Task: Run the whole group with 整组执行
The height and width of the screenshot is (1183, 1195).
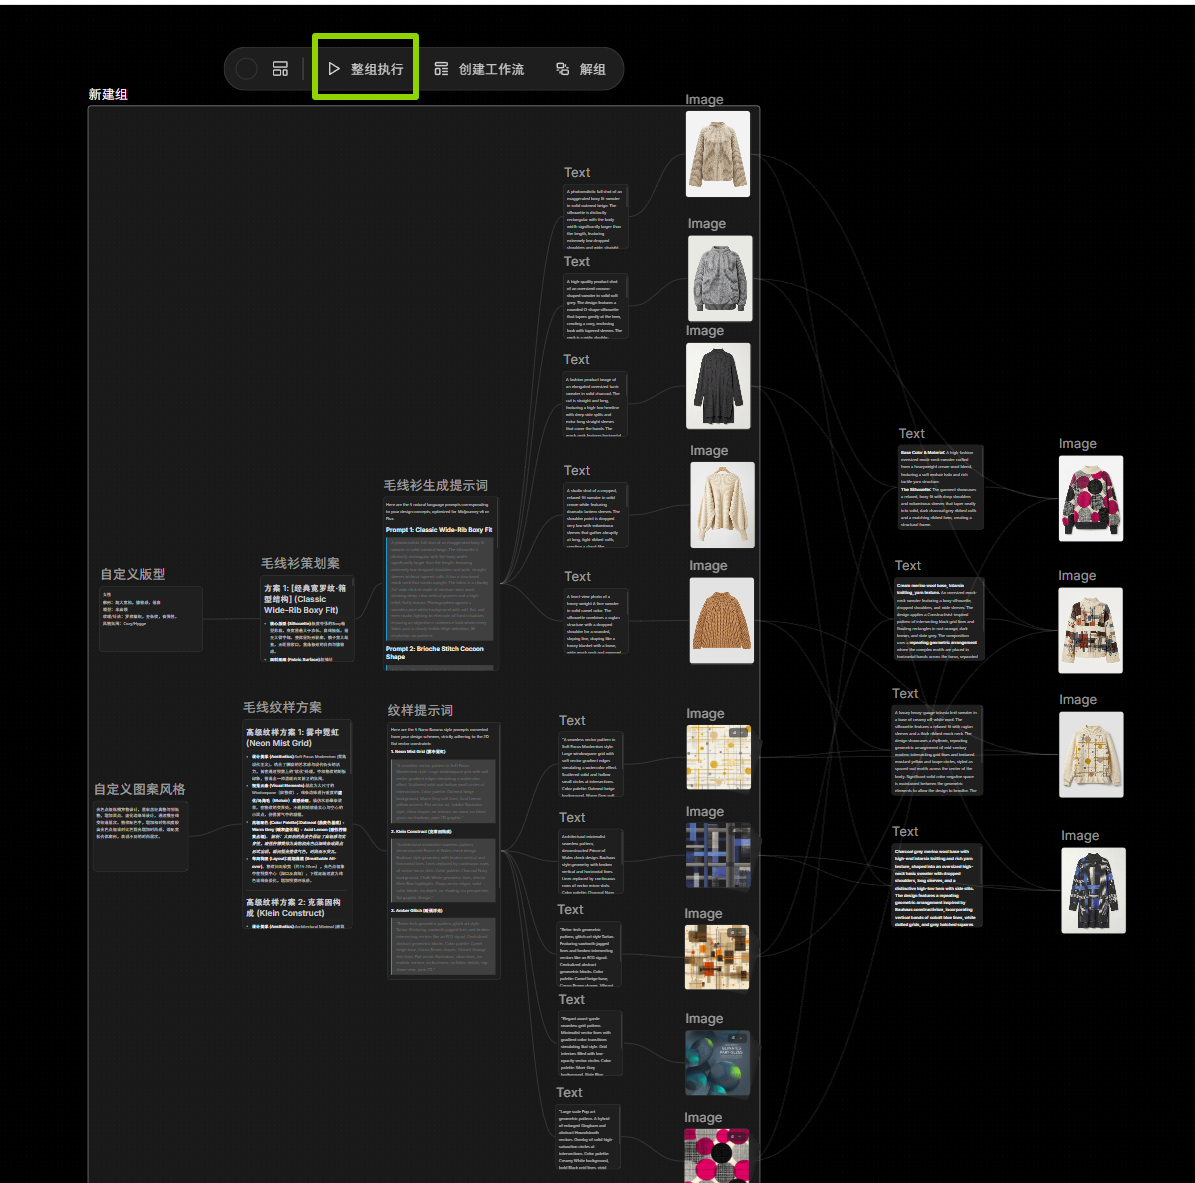Action: point(366,69)
